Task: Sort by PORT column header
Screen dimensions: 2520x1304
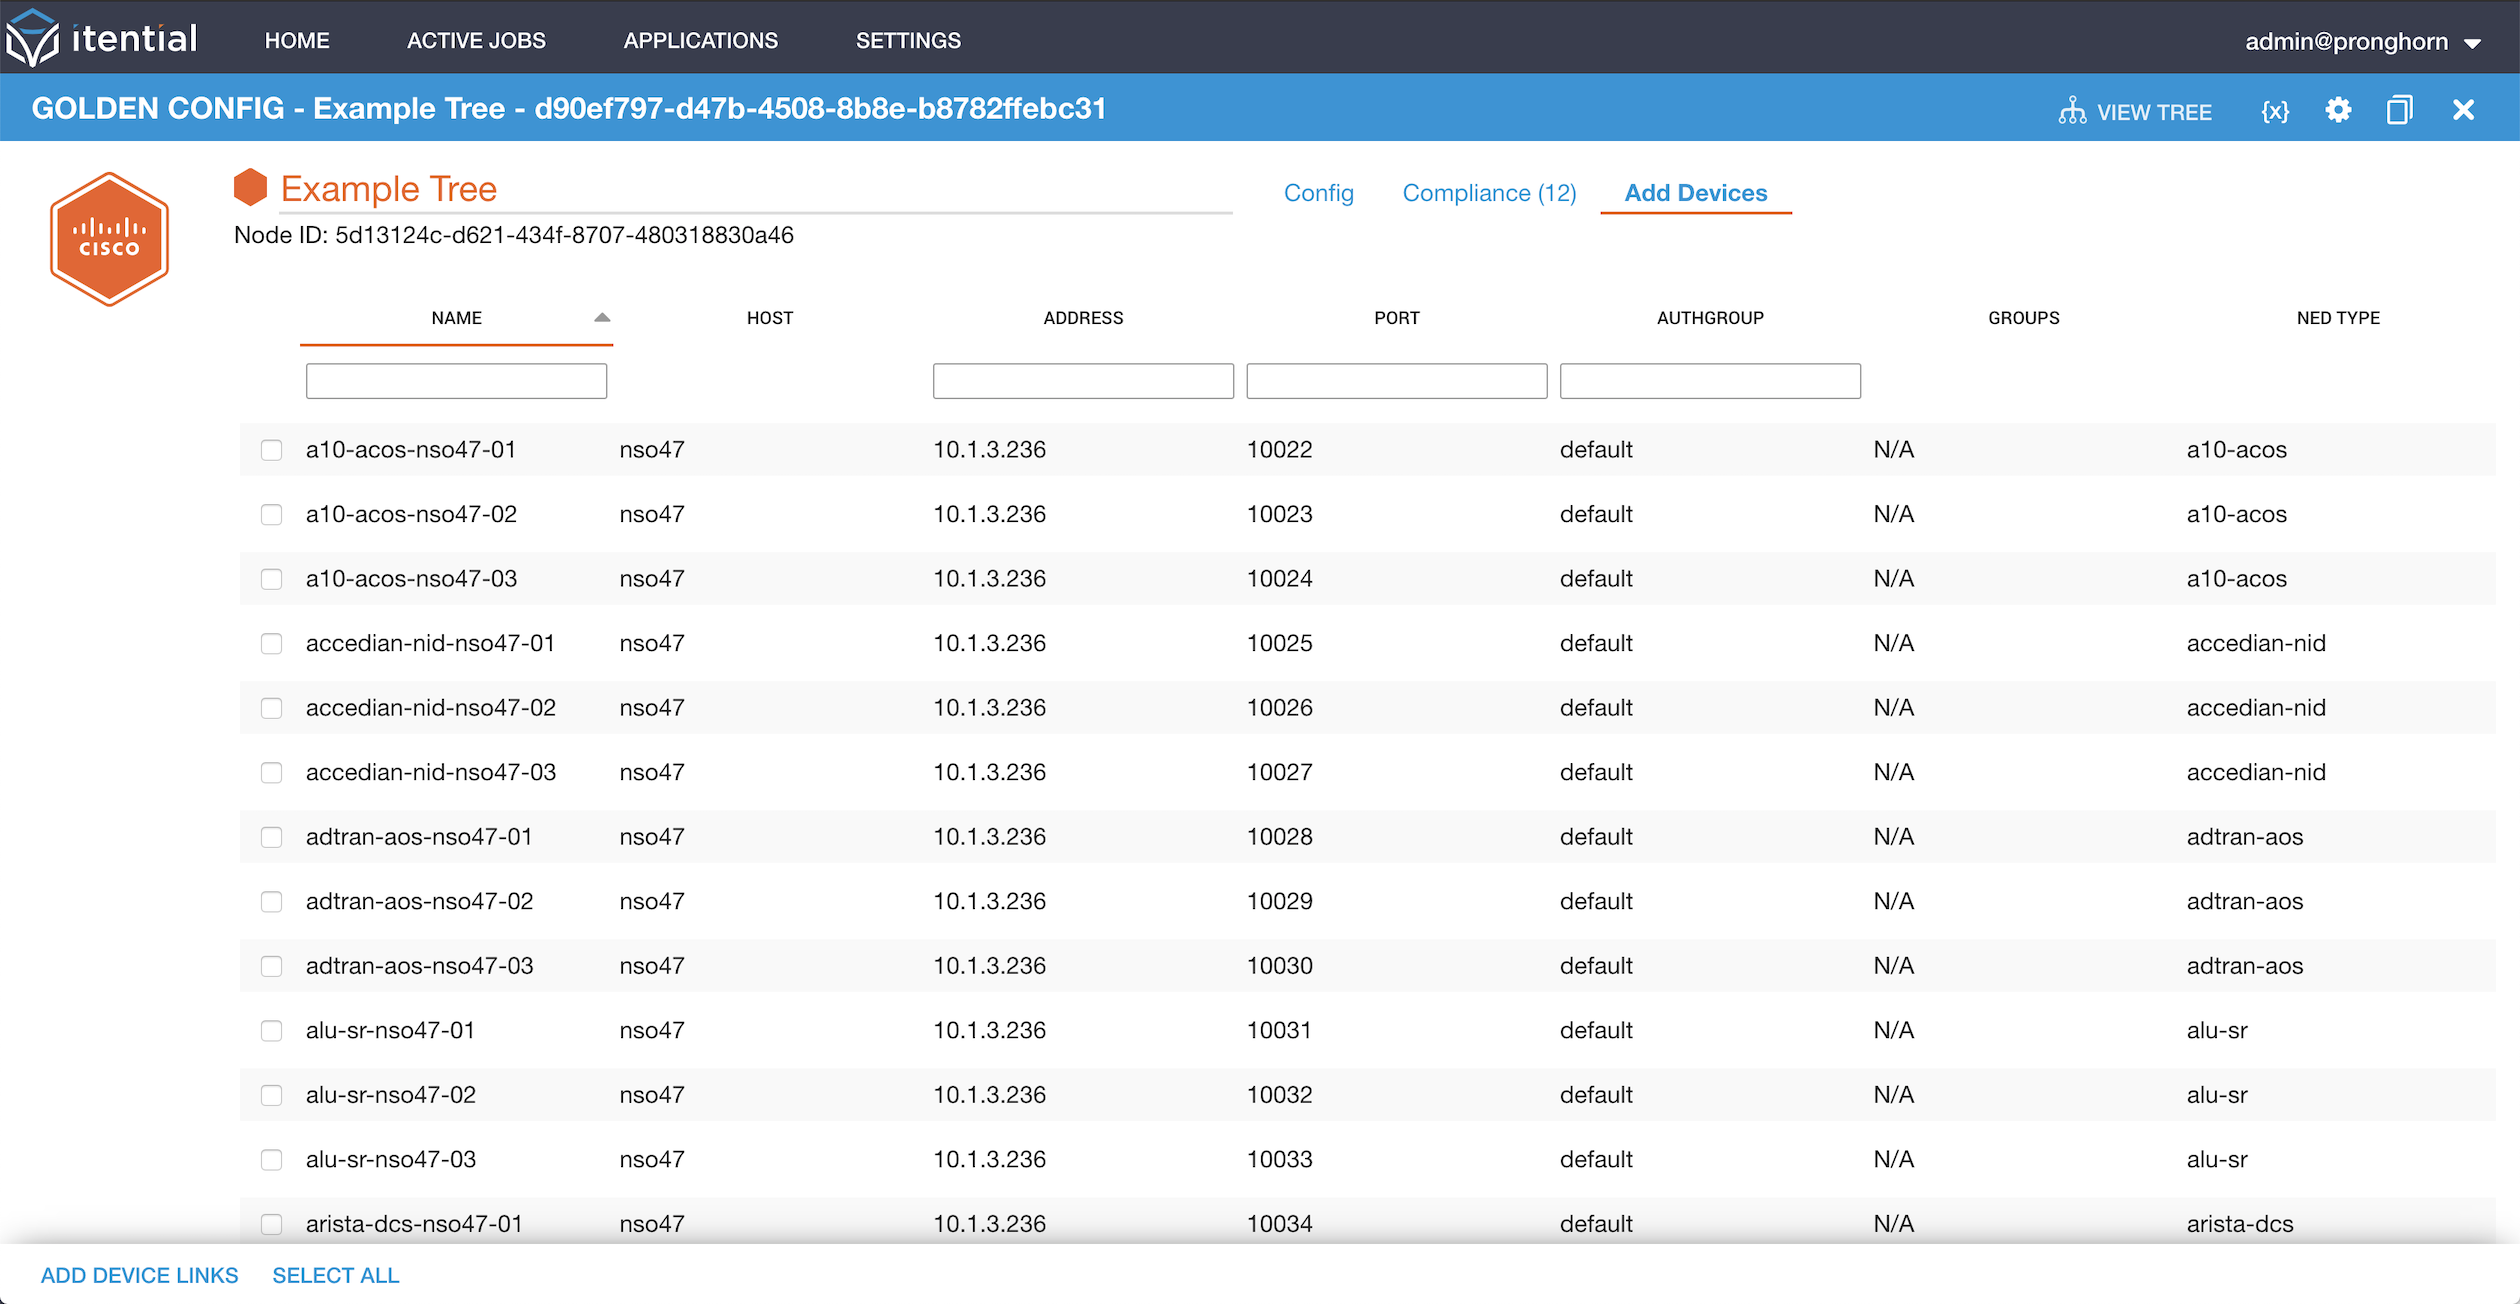Action: (1397, 318)
